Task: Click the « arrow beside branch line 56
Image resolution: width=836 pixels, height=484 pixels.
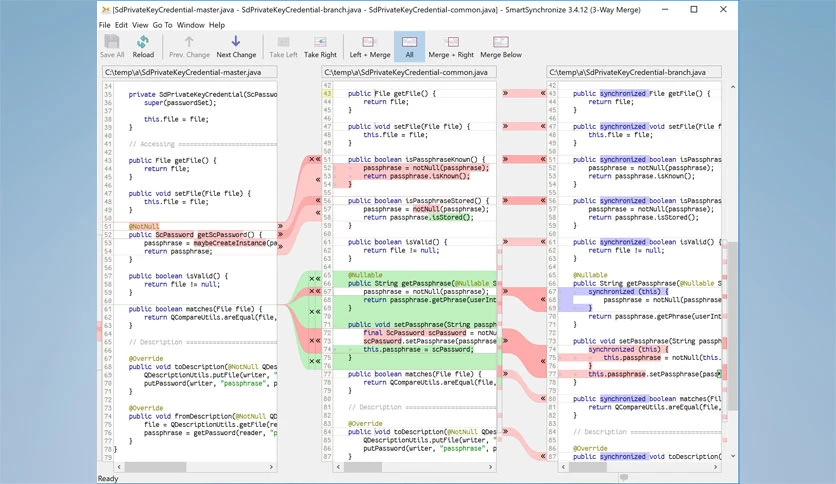Action: pyautogui.click(x=543, y=201)
